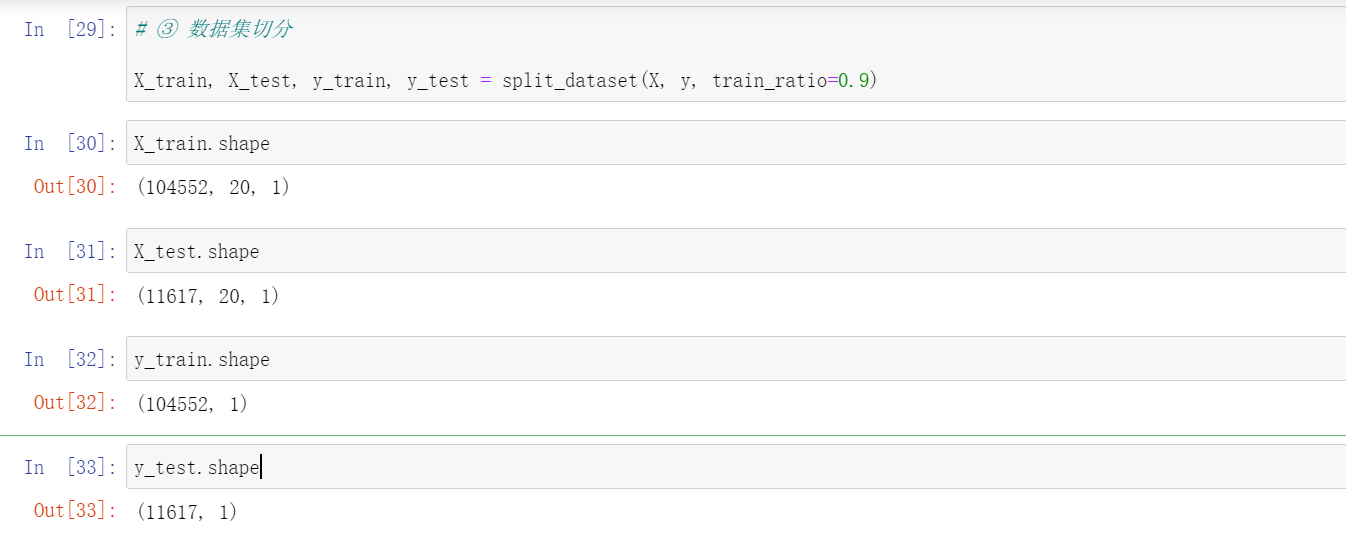This screenshot has width=1346, height=538.
Task: Click the output (104552, 20, 1)
Action: click(212, 187)
